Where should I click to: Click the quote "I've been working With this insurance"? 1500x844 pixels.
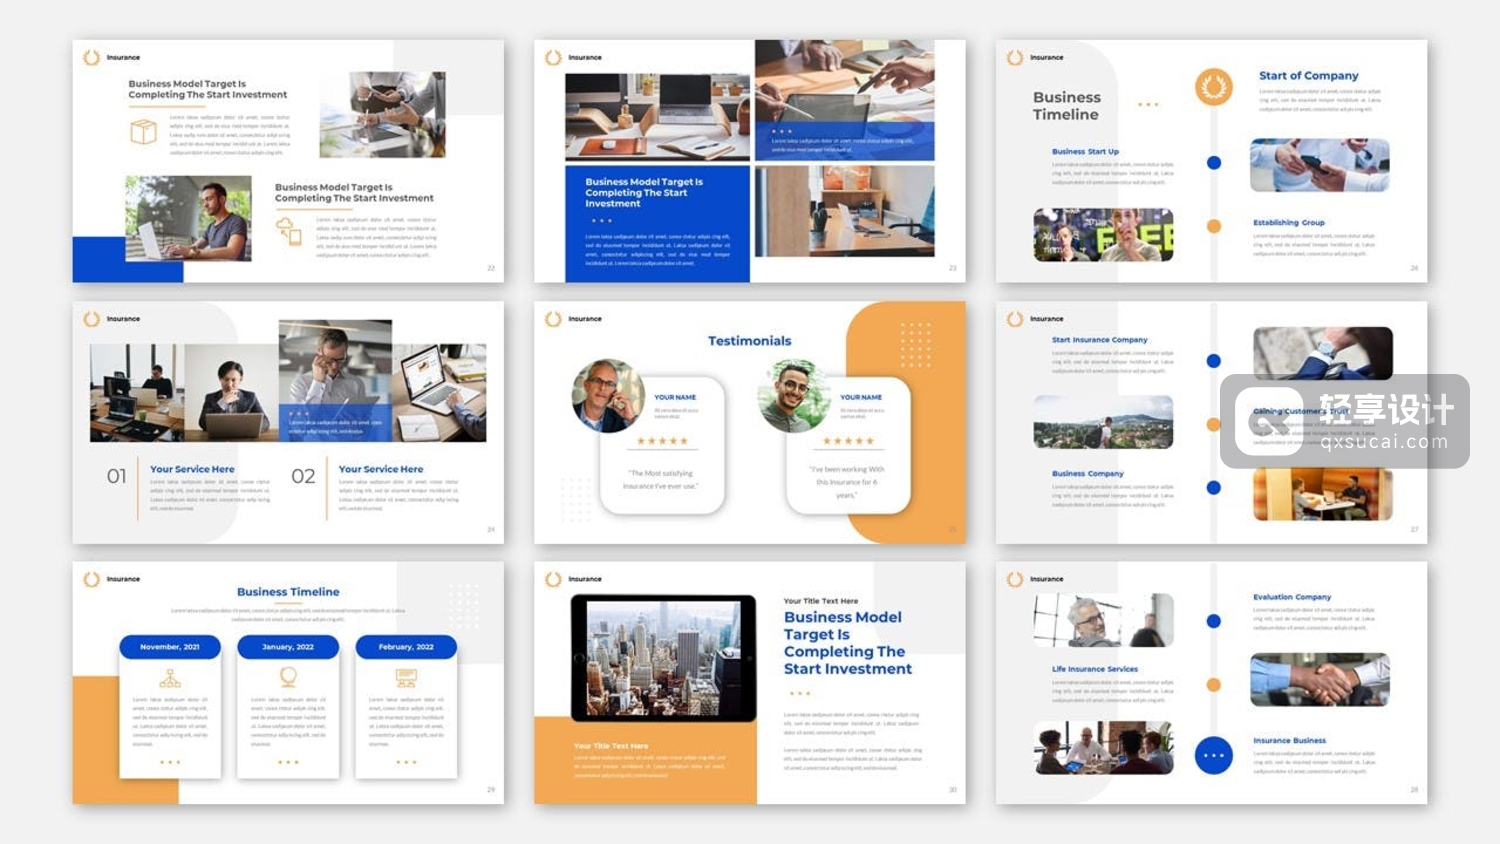pyautogui.click(x=846, y=482)
